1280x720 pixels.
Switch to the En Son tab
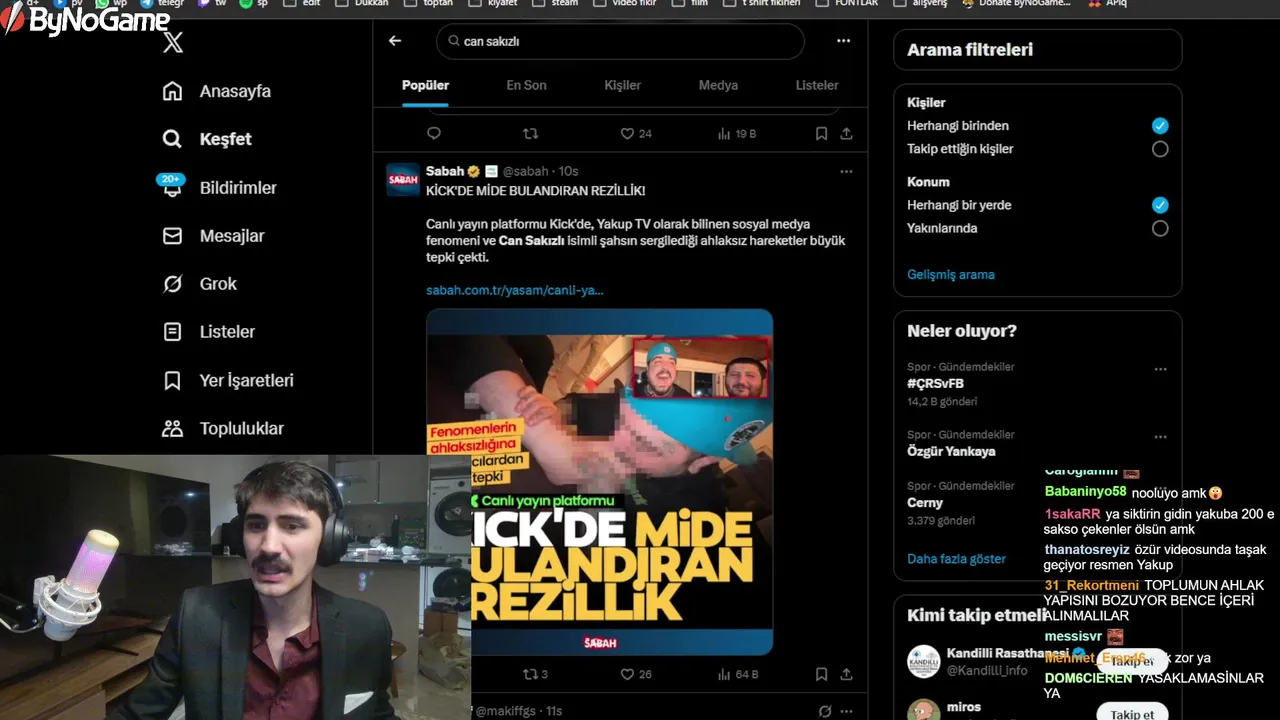pos(526,85)
